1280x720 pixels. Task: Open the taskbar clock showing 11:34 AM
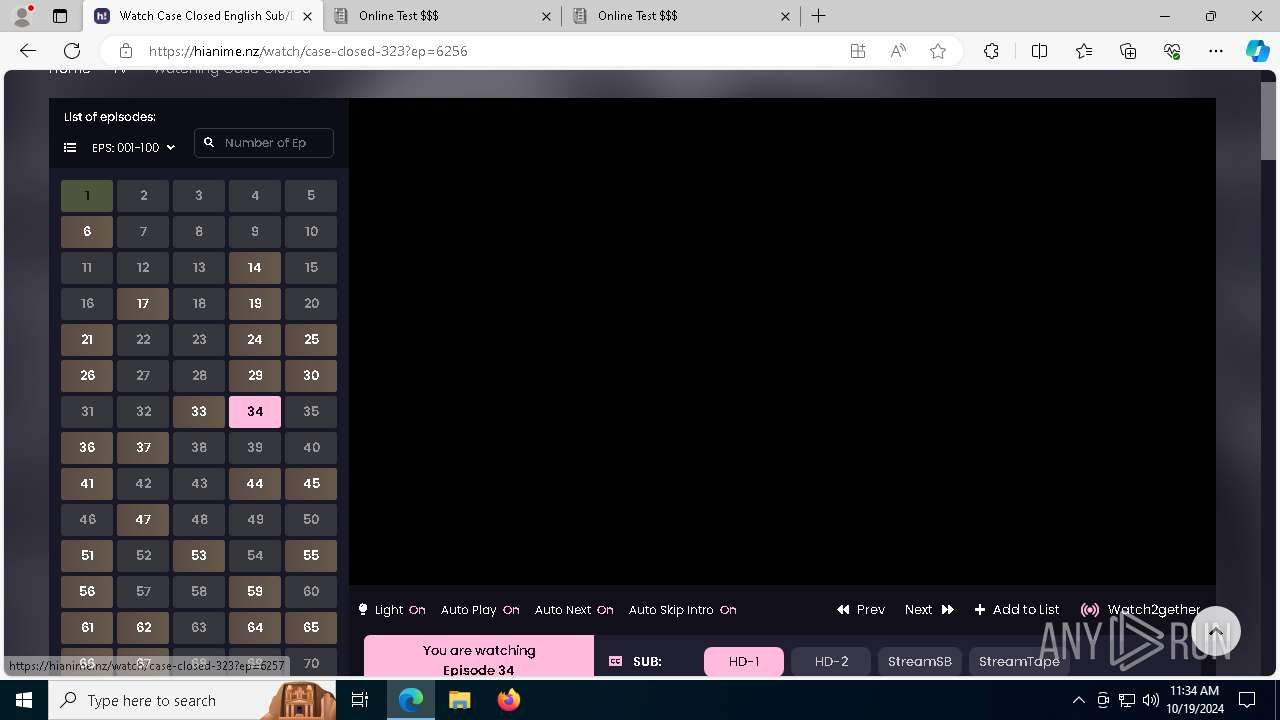point(1194,700)
